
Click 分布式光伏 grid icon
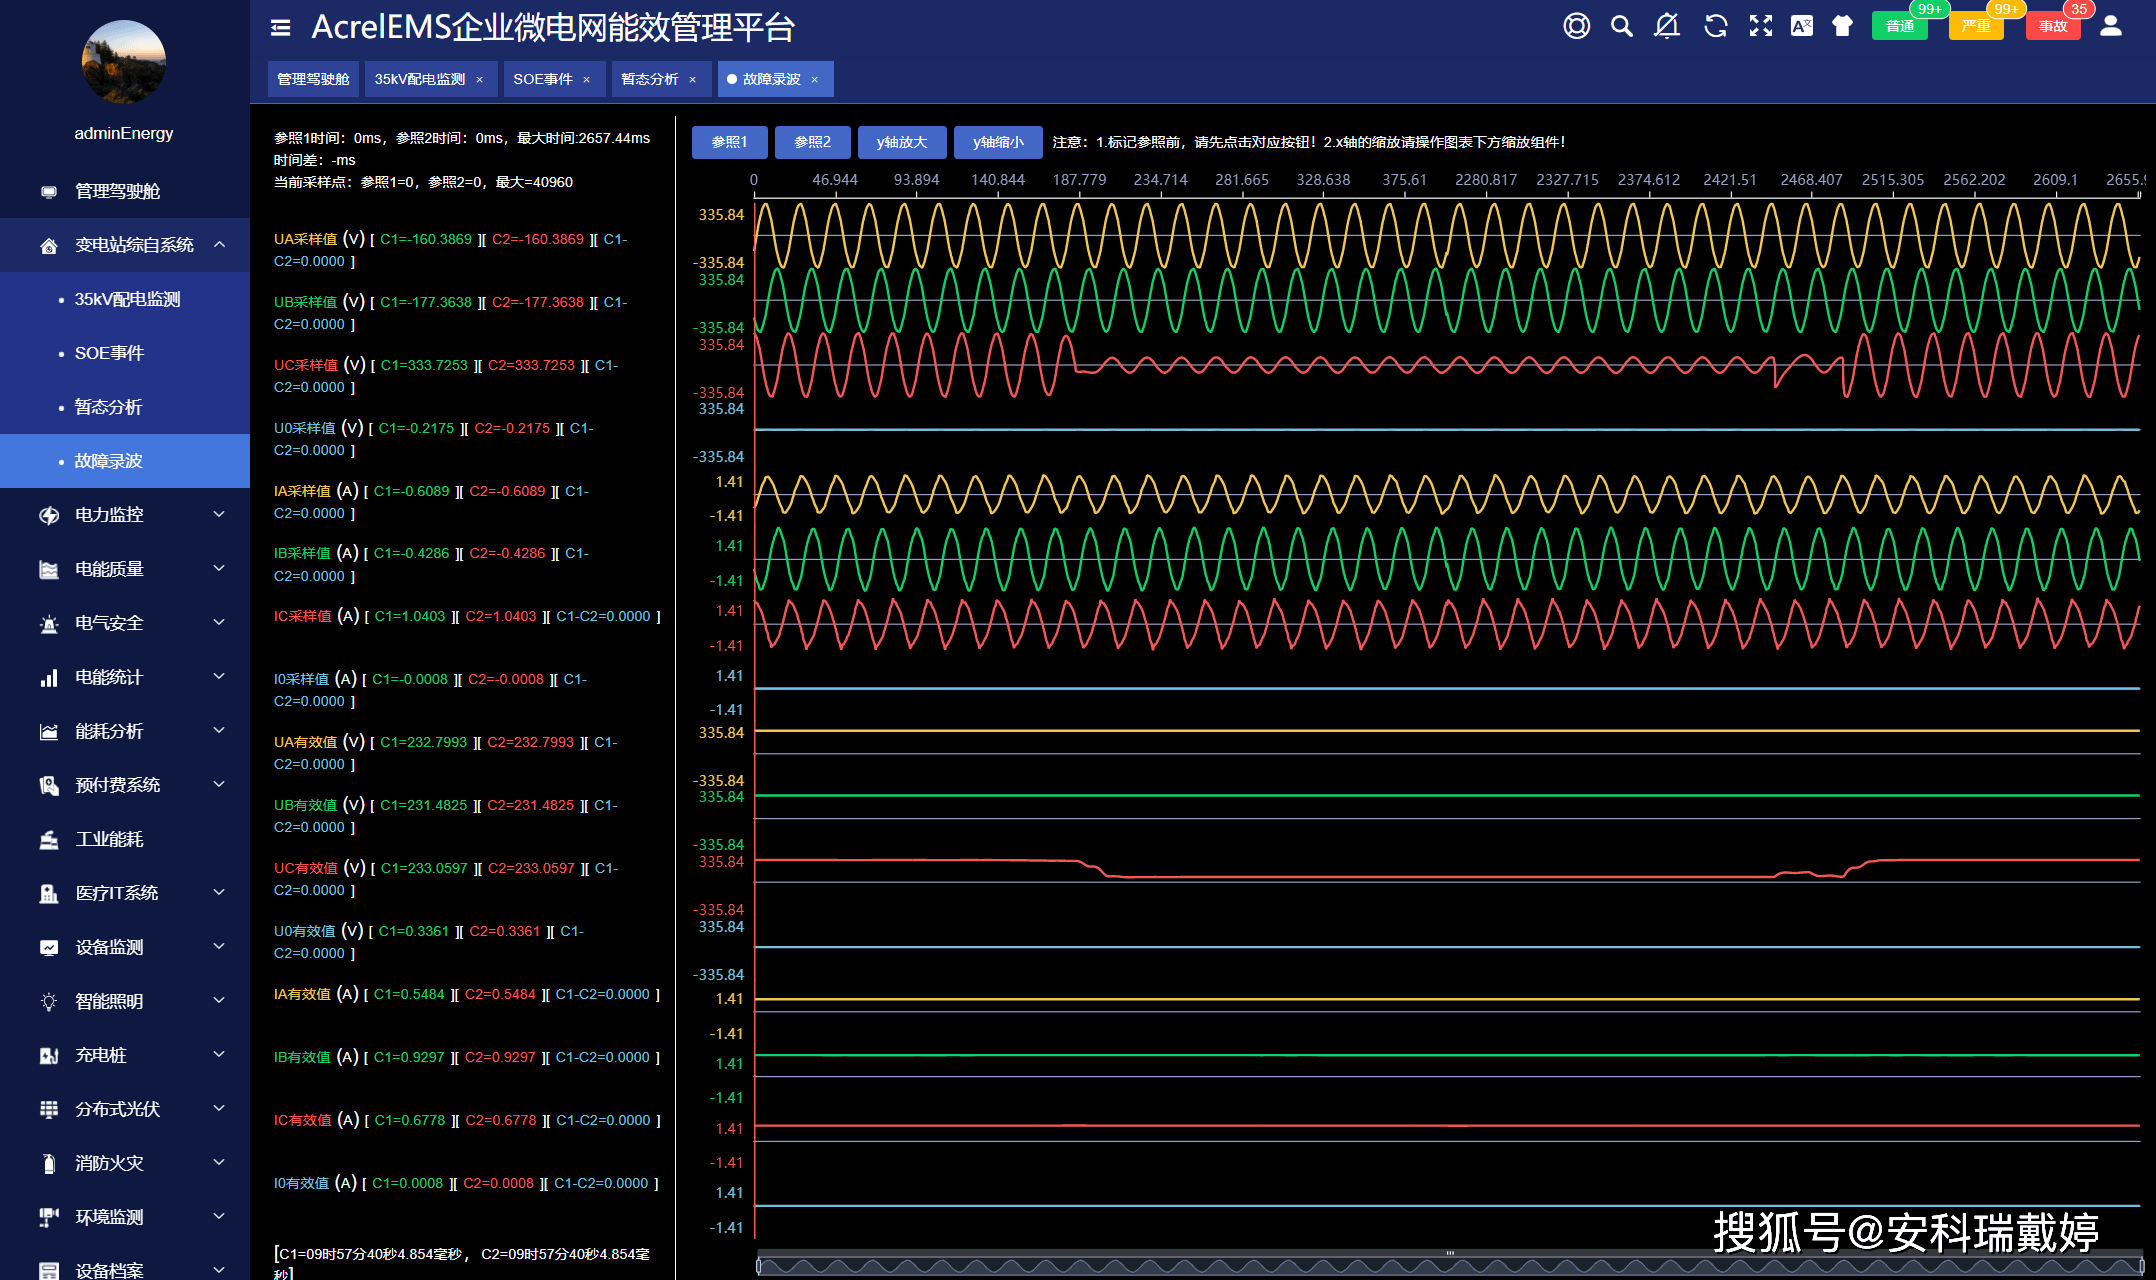pyautogui.click(x=49, y=1110)
